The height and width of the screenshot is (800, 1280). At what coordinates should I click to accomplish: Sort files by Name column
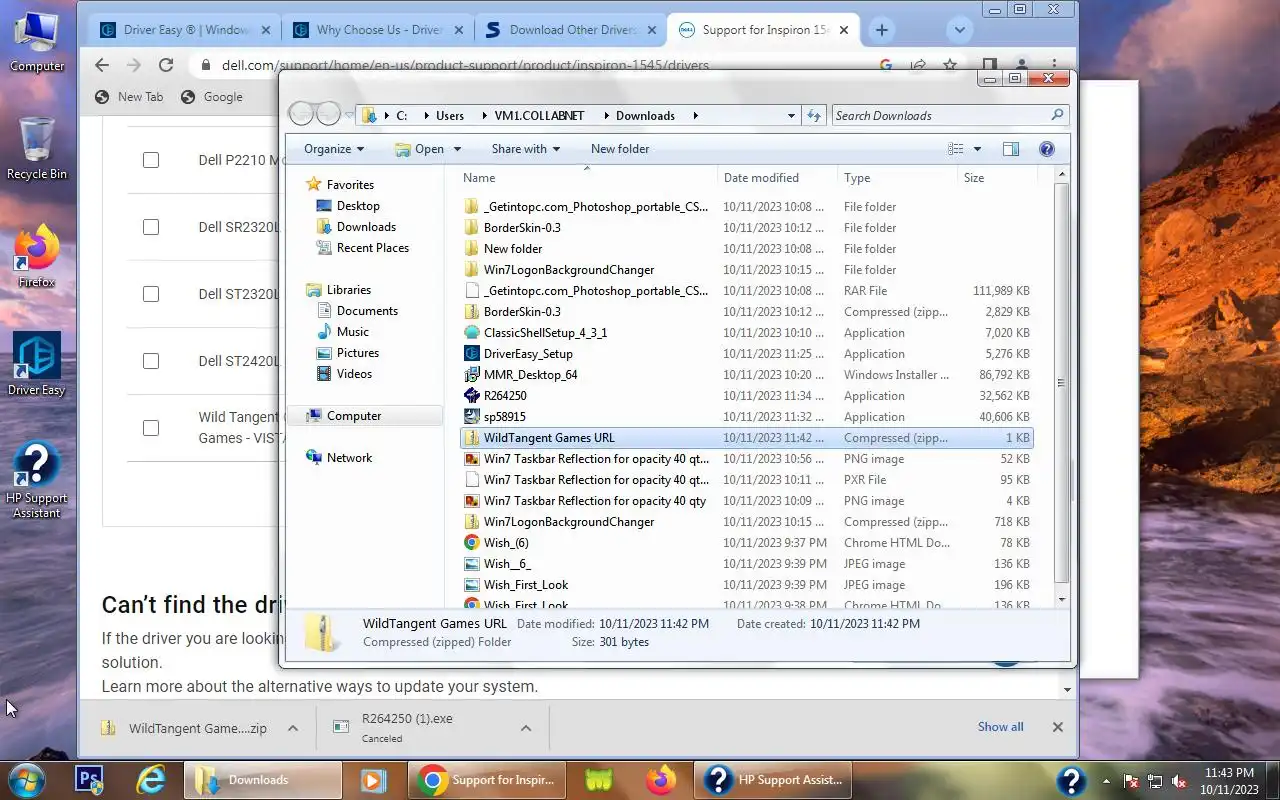[x=587, y=178]
